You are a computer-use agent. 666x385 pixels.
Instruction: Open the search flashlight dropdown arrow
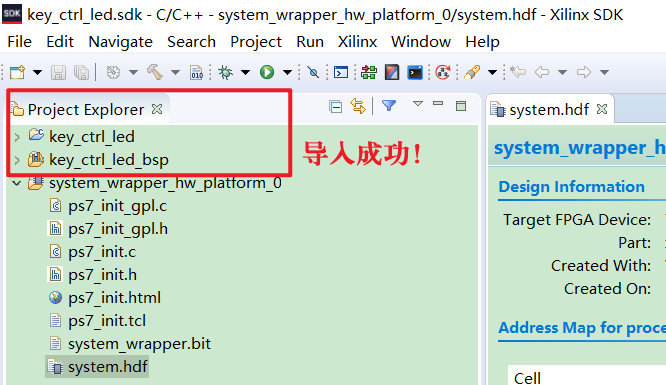pos(492,73)
